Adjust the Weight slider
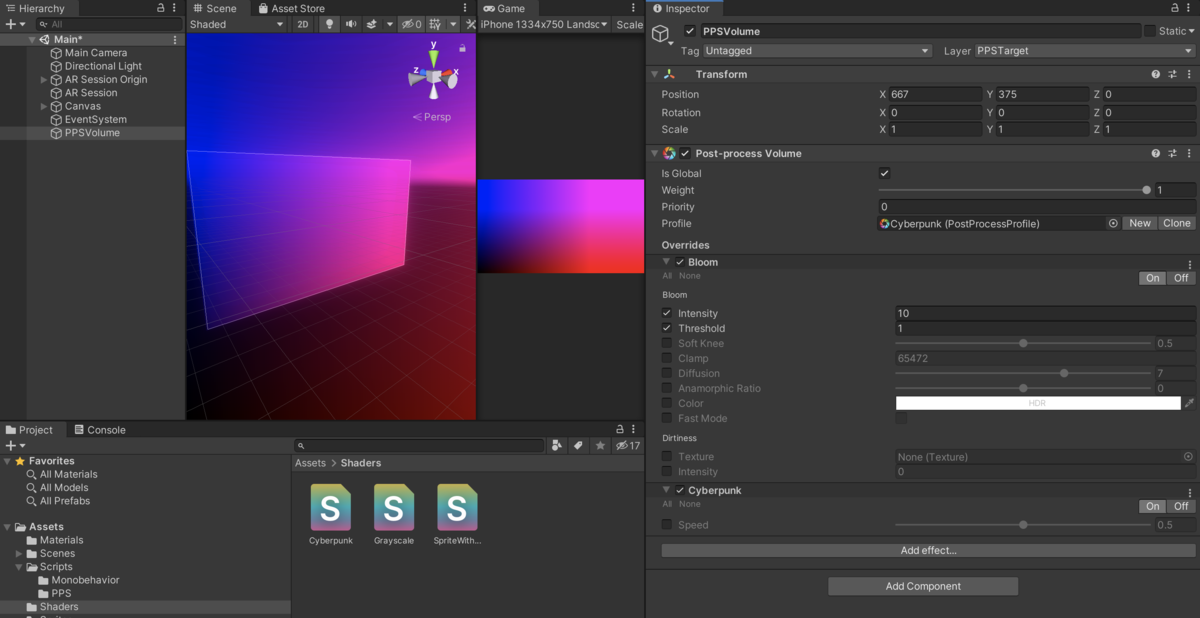The width and height of the screenshot is (1200, 618). coord(1015,190)
